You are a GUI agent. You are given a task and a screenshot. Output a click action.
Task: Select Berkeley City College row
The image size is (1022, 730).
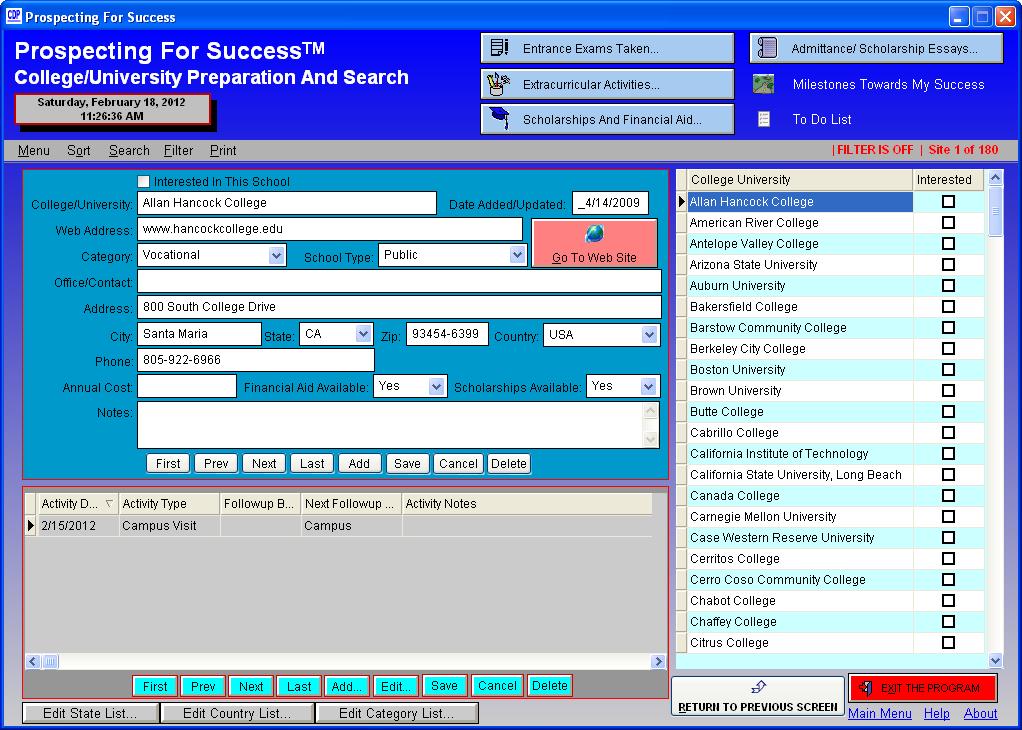[x=800, y=349]
